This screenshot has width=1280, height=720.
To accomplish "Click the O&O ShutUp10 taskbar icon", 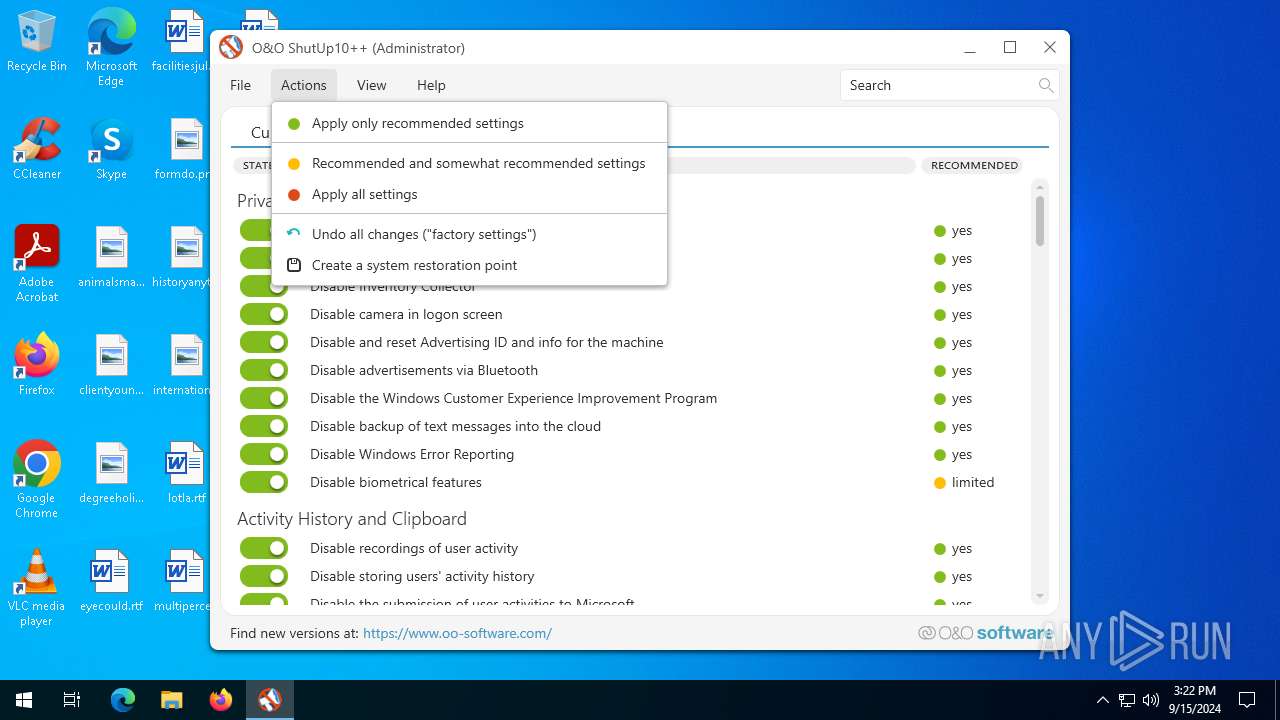I will [270, 700].
